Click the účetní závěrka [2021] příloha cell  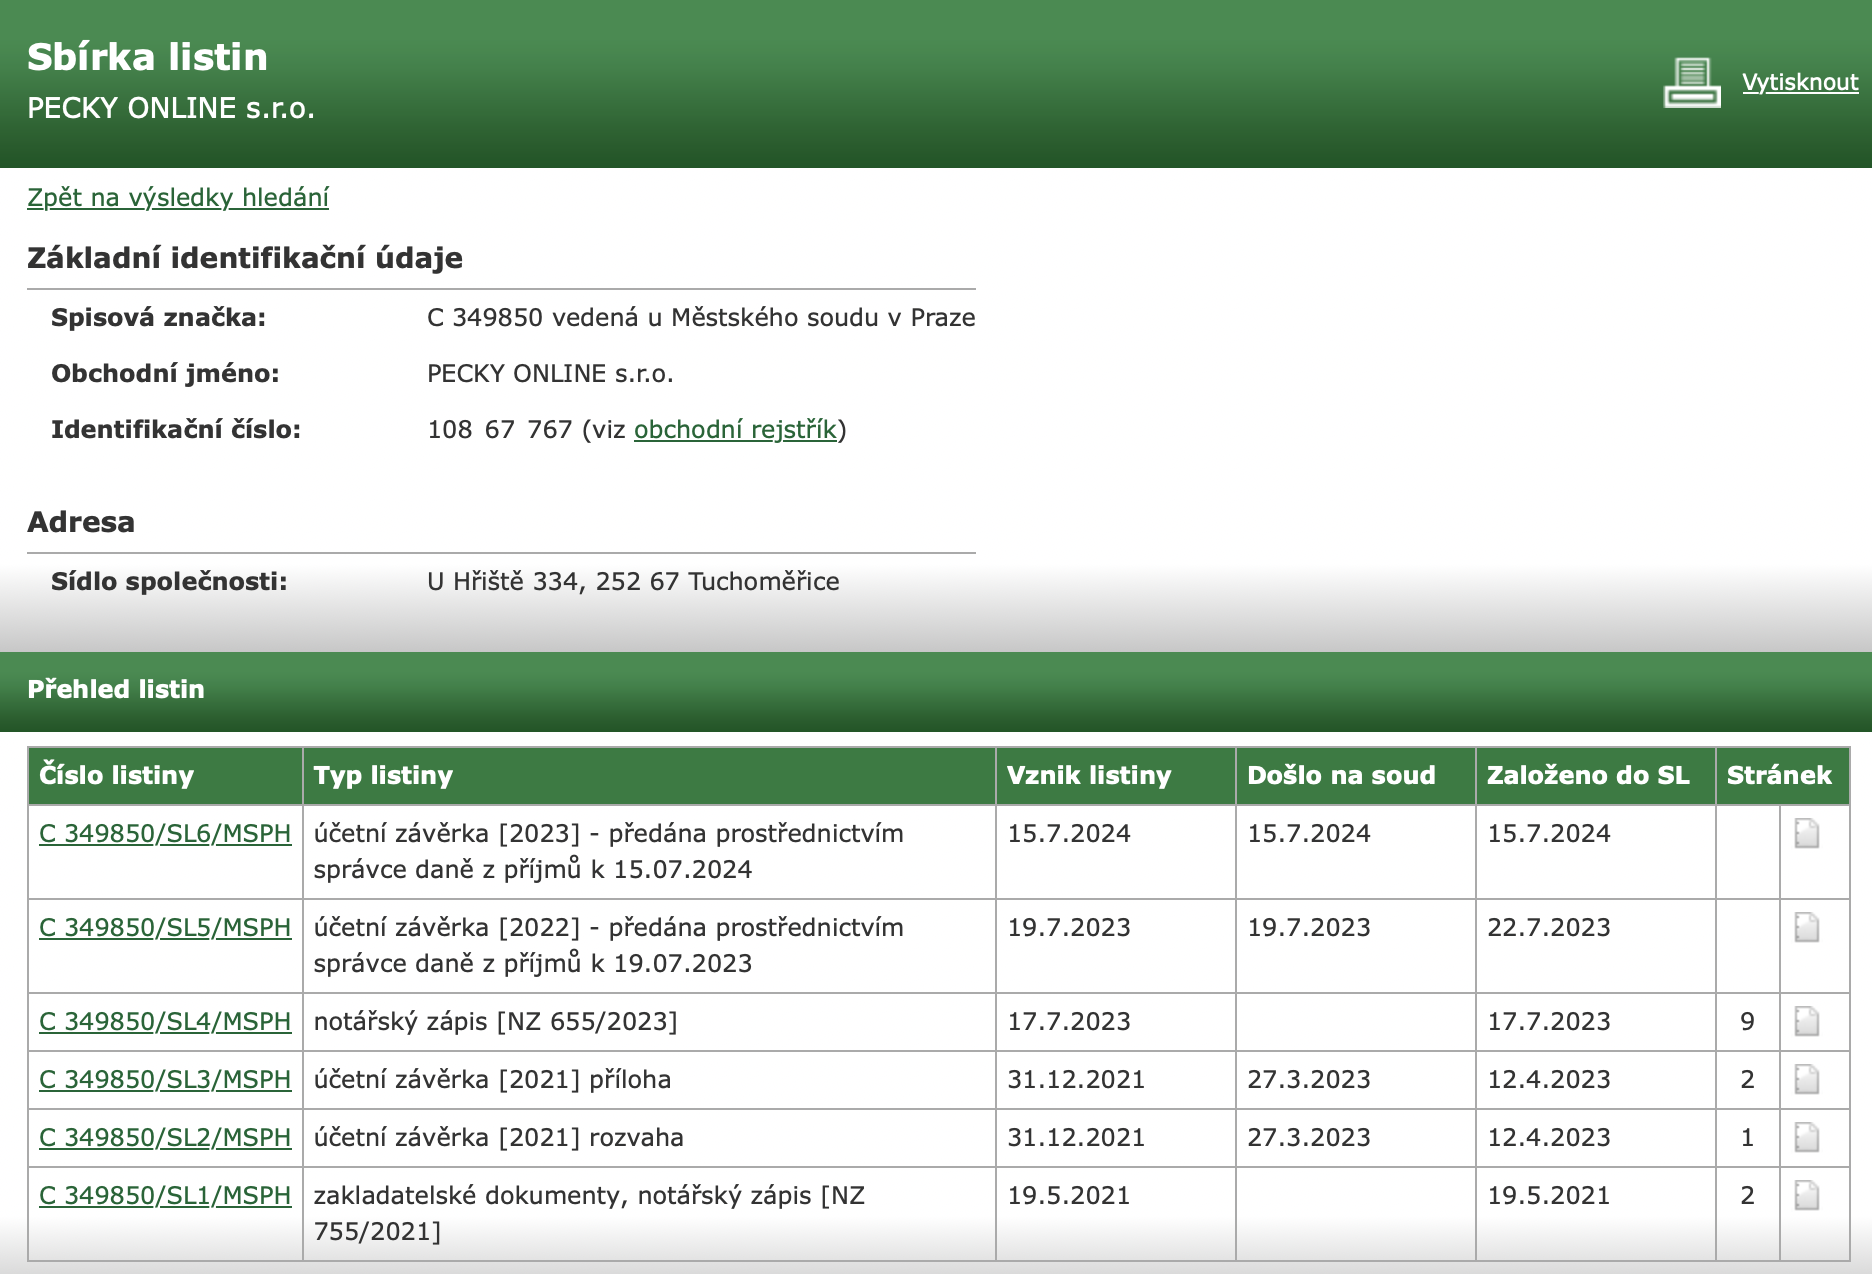tap(649, 1079)
